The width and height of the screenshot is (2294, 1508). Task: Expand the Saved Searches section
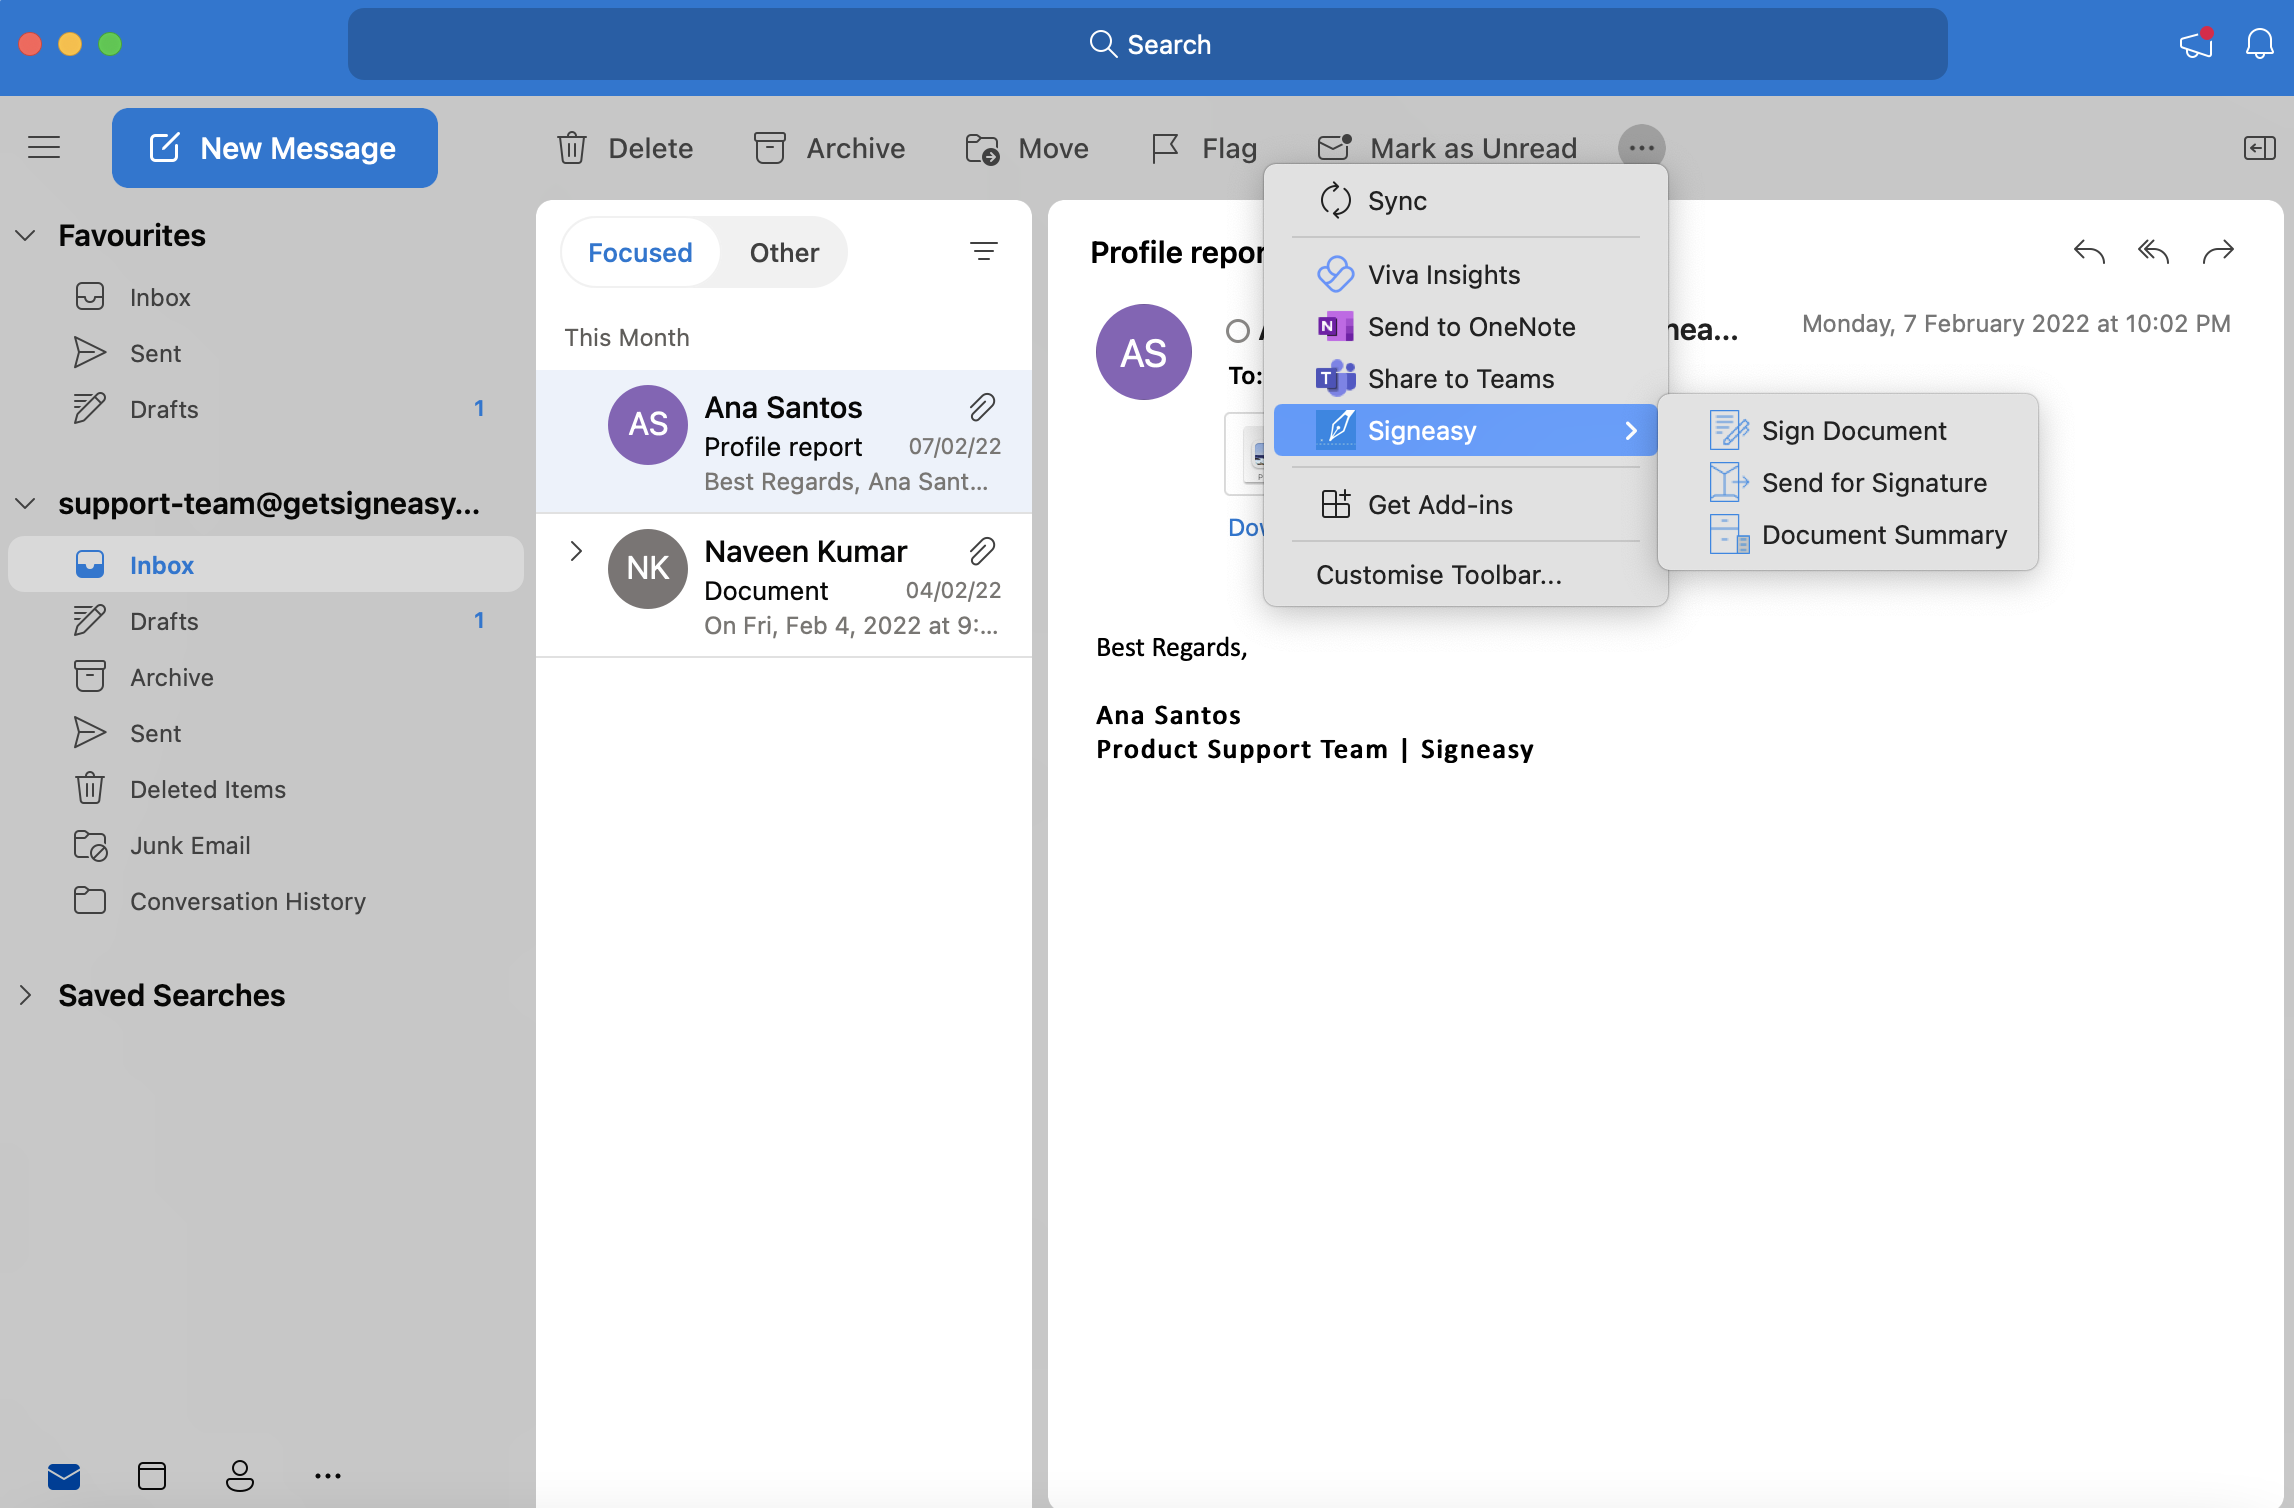(x=26, y=996)
